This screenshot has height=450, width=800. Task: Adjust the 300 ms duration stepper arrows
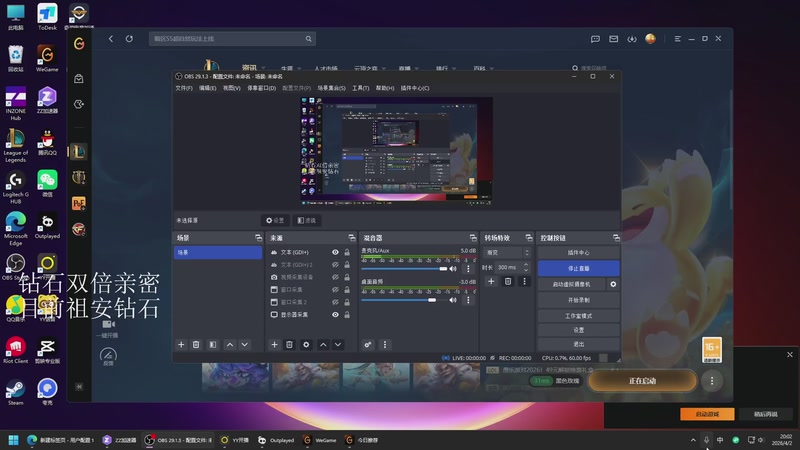pyautogui.click(x=526, y=267)
